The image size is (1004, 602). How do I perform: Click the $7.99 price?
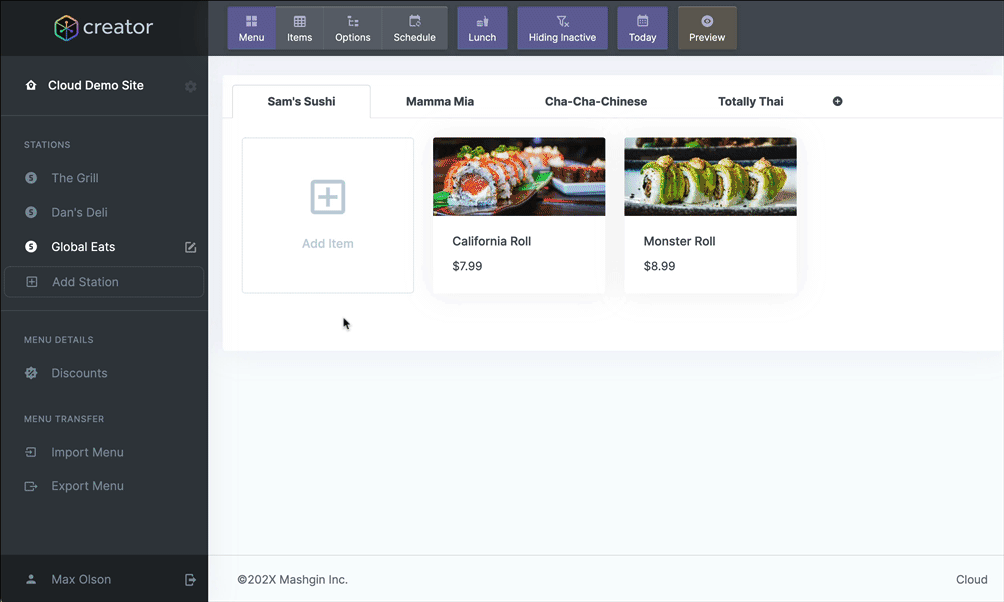(x=467, y=266)
